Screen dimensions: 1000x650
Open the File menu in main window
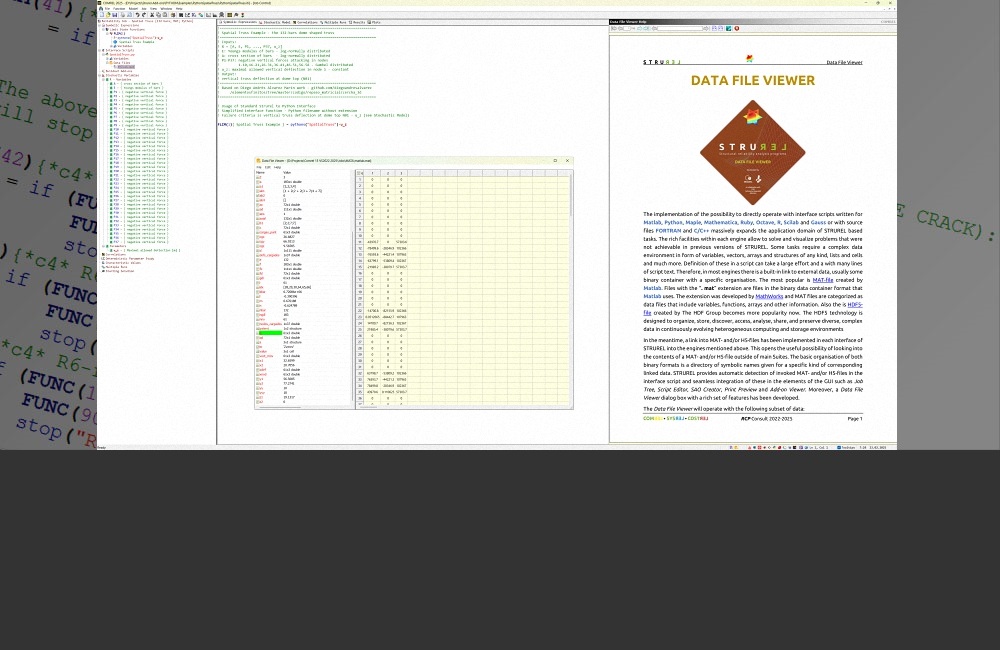click(x=107, y=8)
